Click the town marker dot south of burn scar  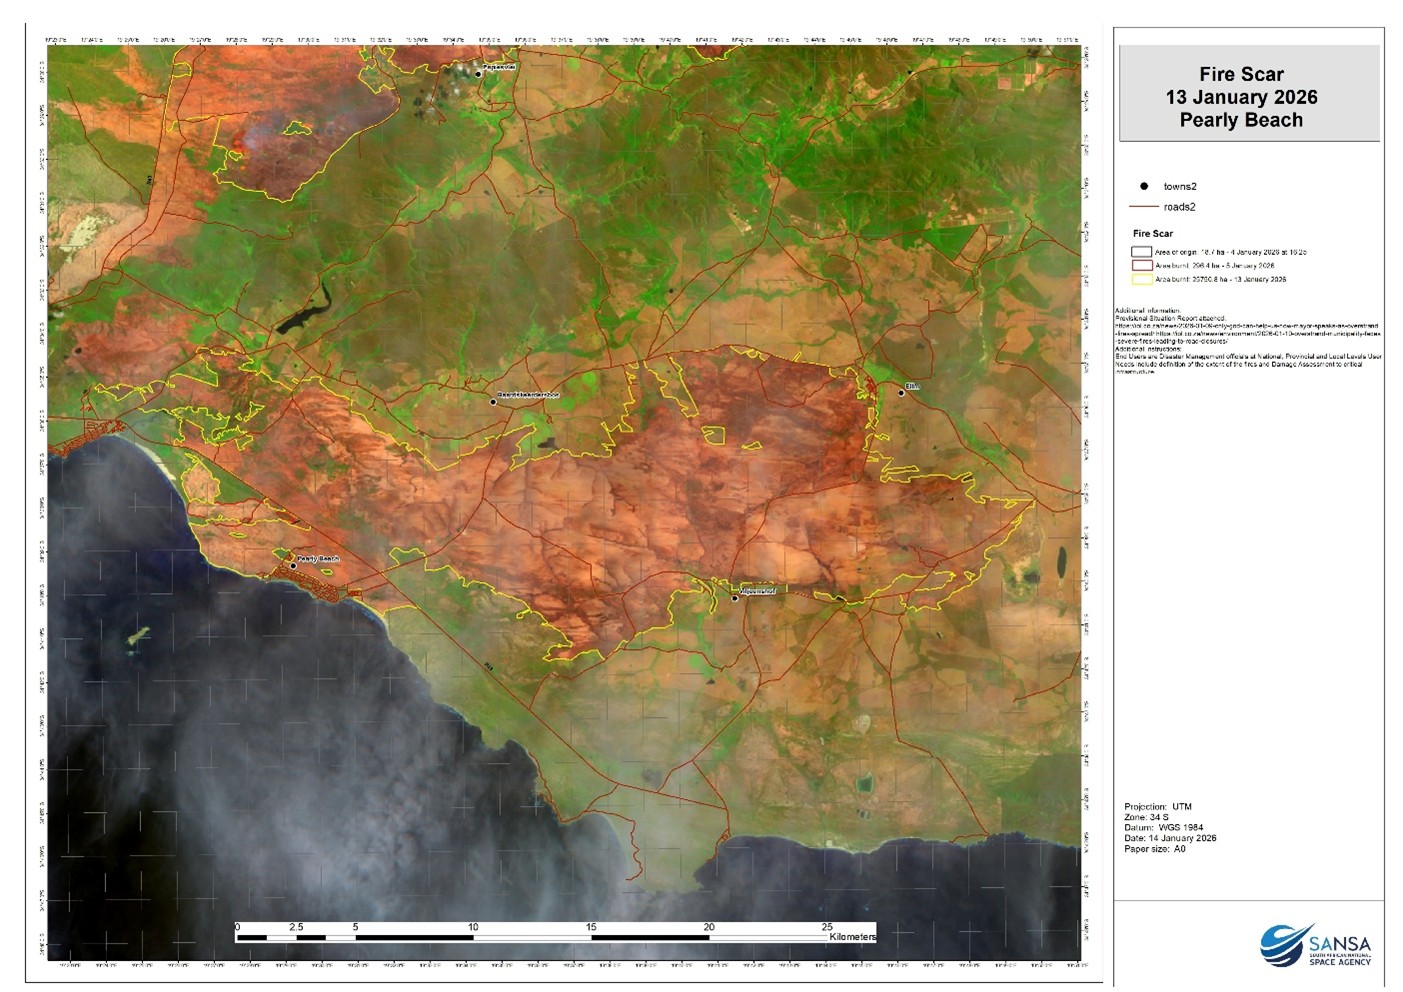[735, 598]
